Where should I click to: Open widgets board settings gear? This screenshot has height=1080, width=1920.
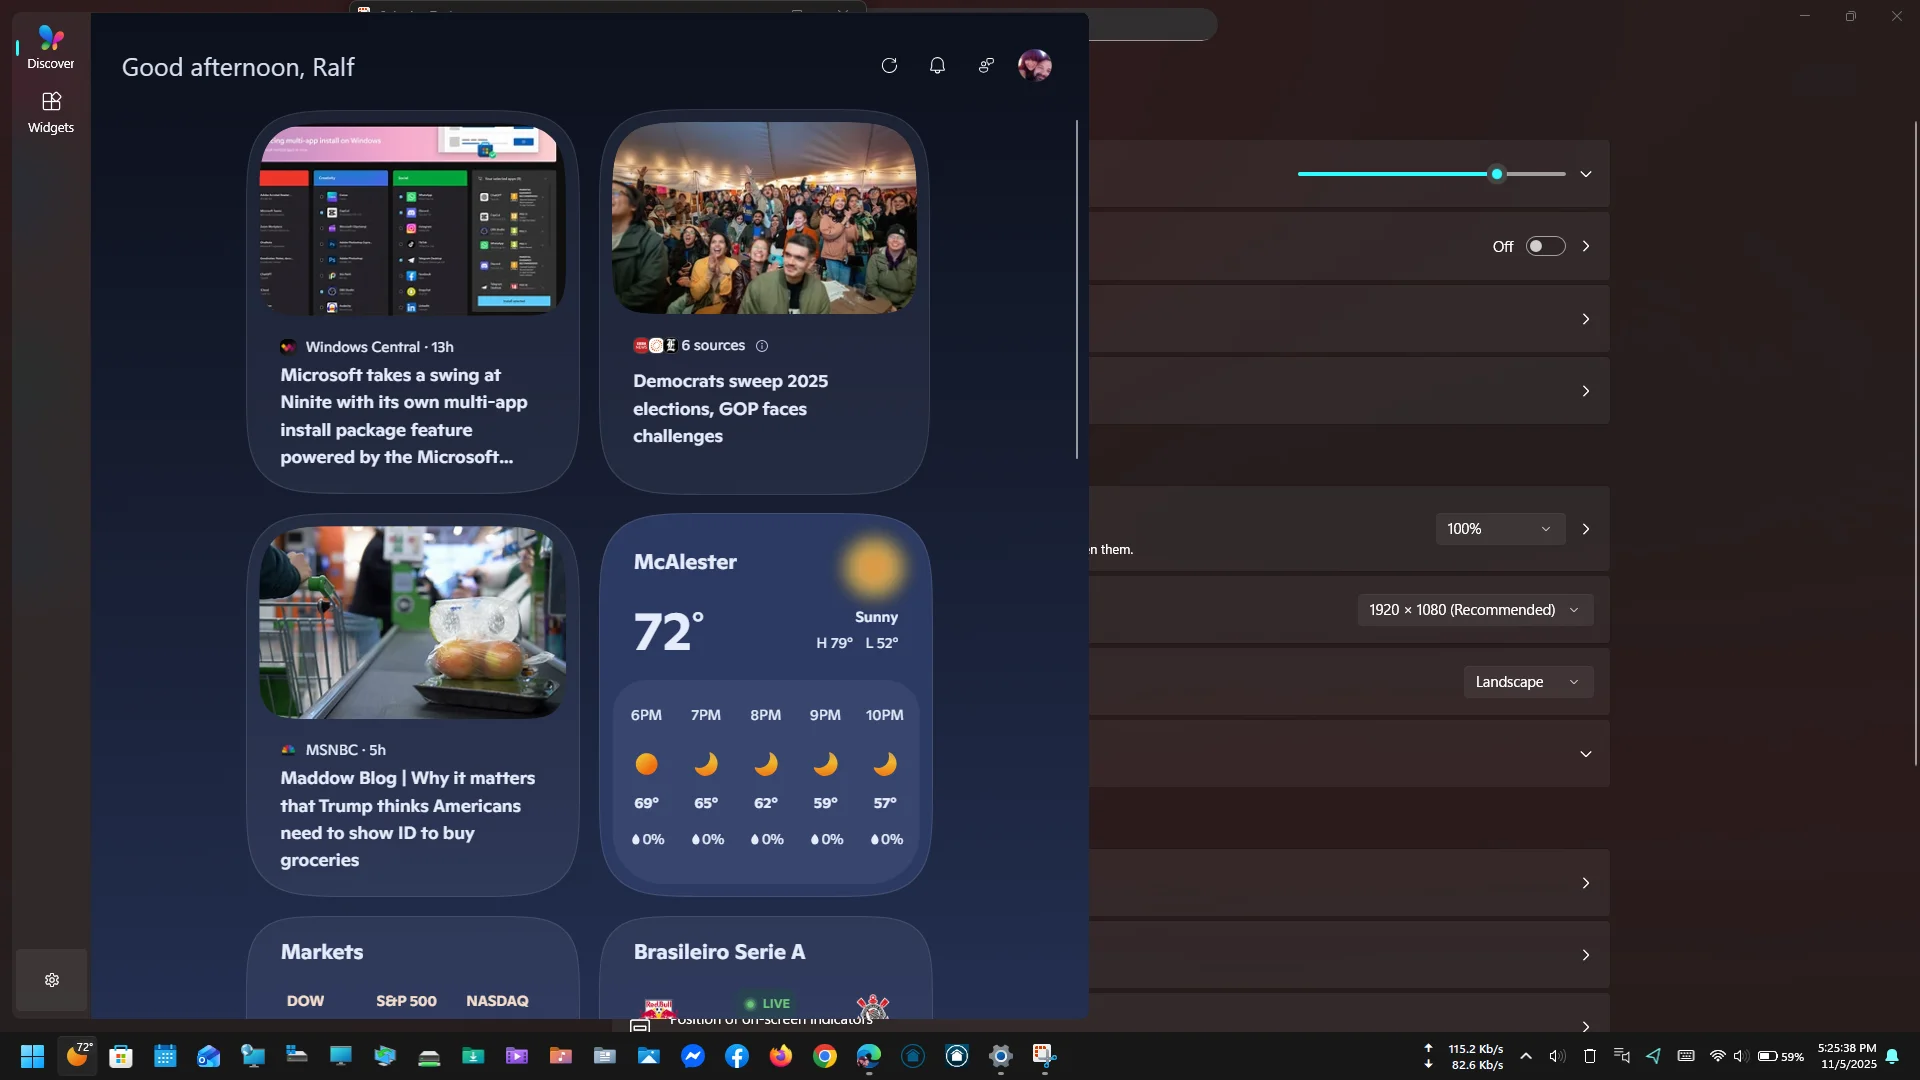[x=52, y=980]
